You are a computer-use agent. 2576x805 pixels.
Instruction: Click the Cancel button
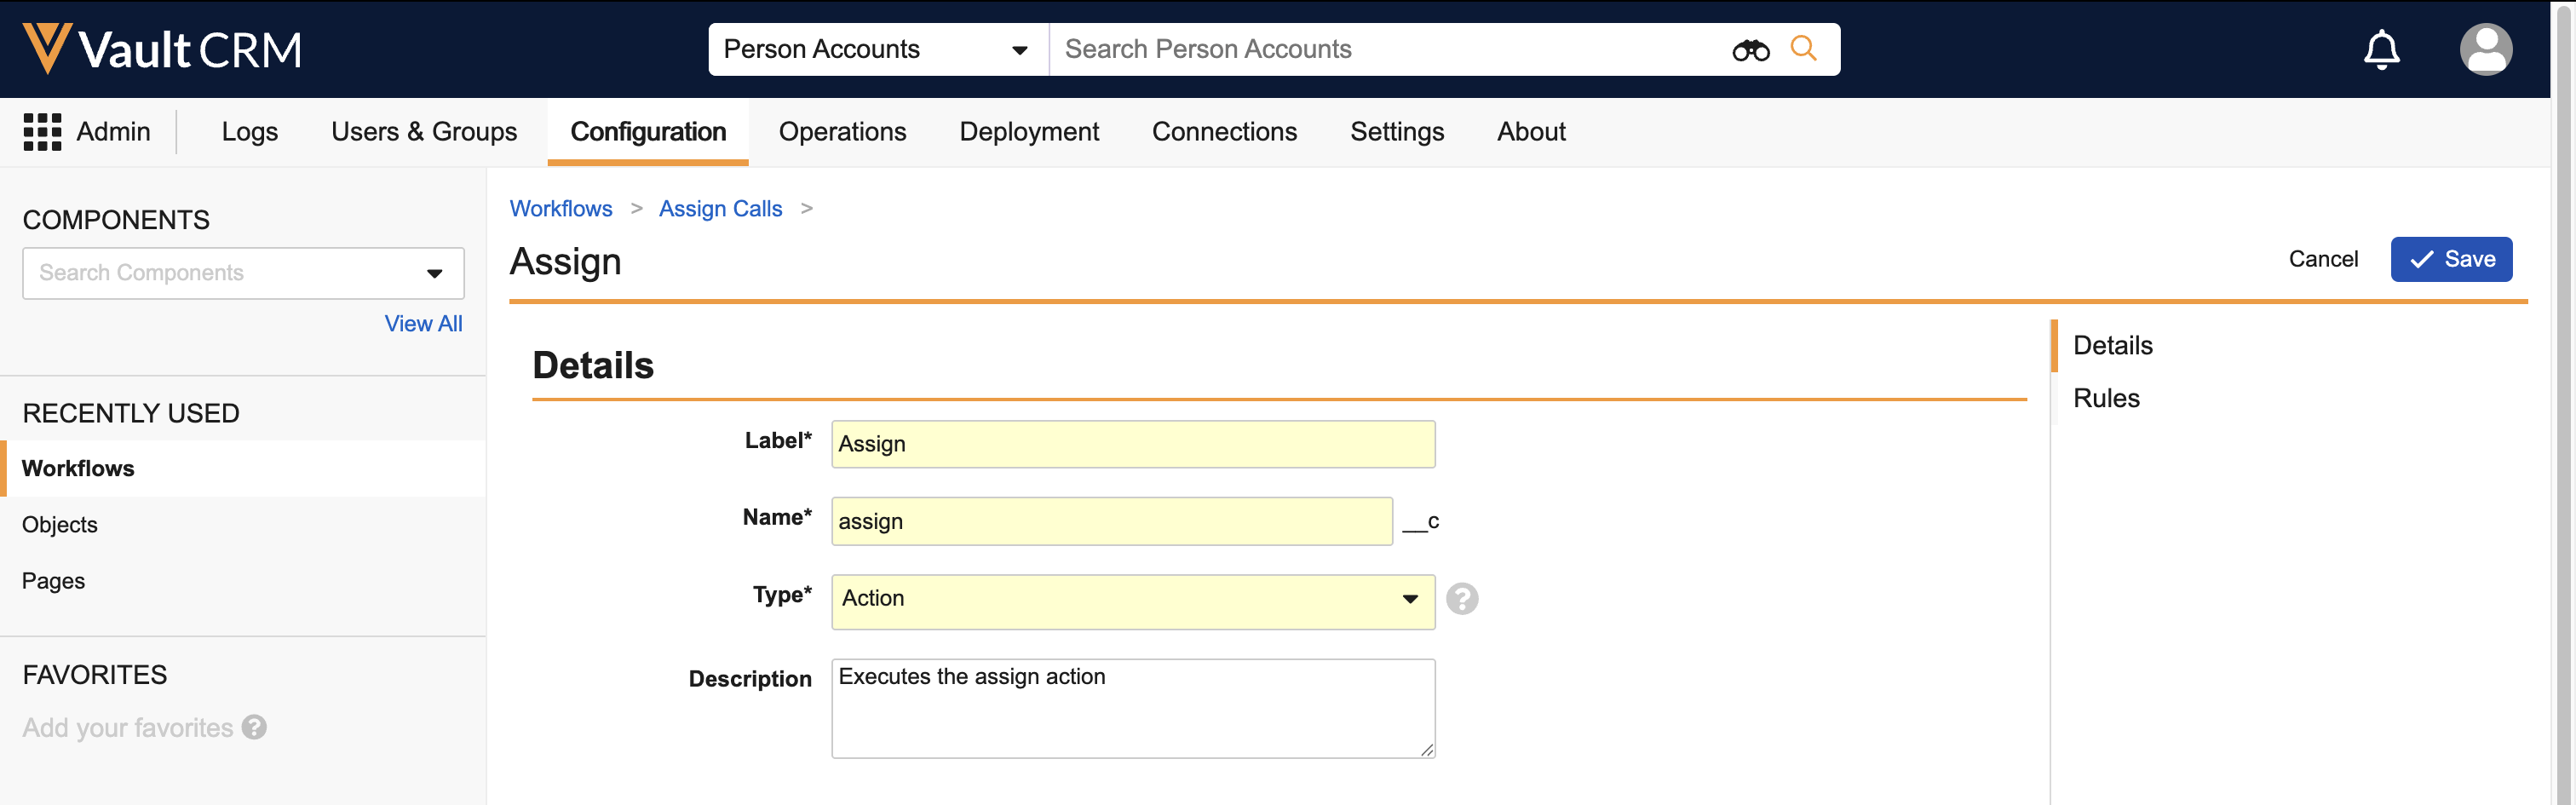click(x=2322, y=260)
